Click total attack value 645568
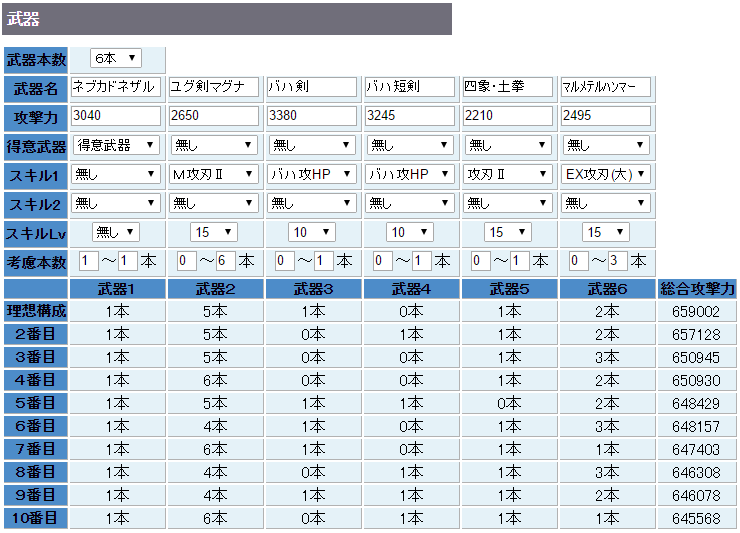740x533 pixels. [x=696, y=519]
